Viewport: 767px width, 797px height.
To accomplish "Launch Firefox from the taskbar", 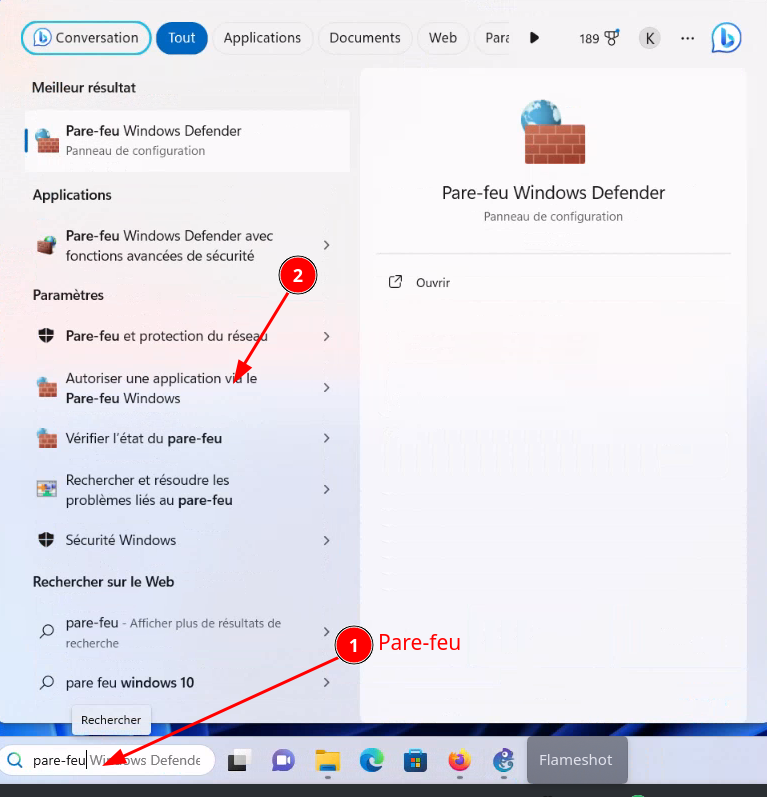I will tap(459, 760).
